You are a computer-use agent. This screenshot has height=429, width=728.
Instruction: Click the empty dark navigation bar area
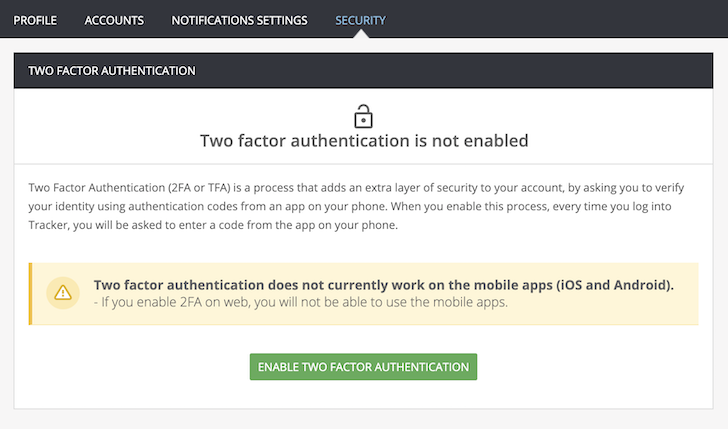[x=557, y=20]
